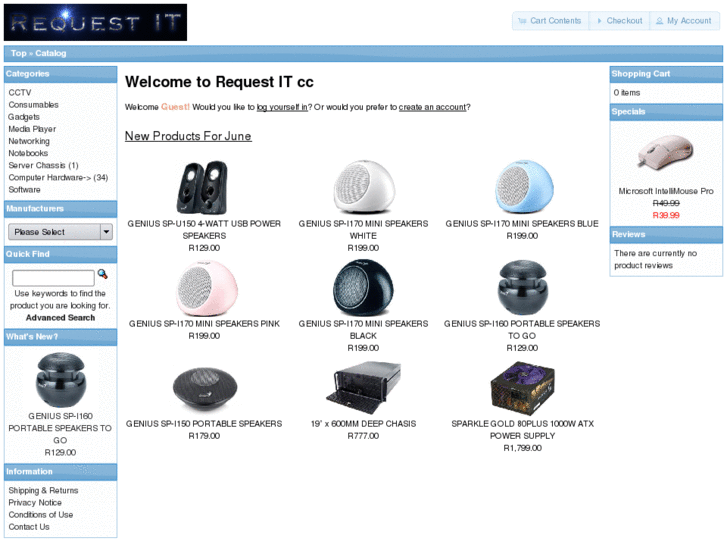Click the Shopping Cart box heading
Image resolution: width=727 pixels, height=545 pixels.
[x=666, y=74]
